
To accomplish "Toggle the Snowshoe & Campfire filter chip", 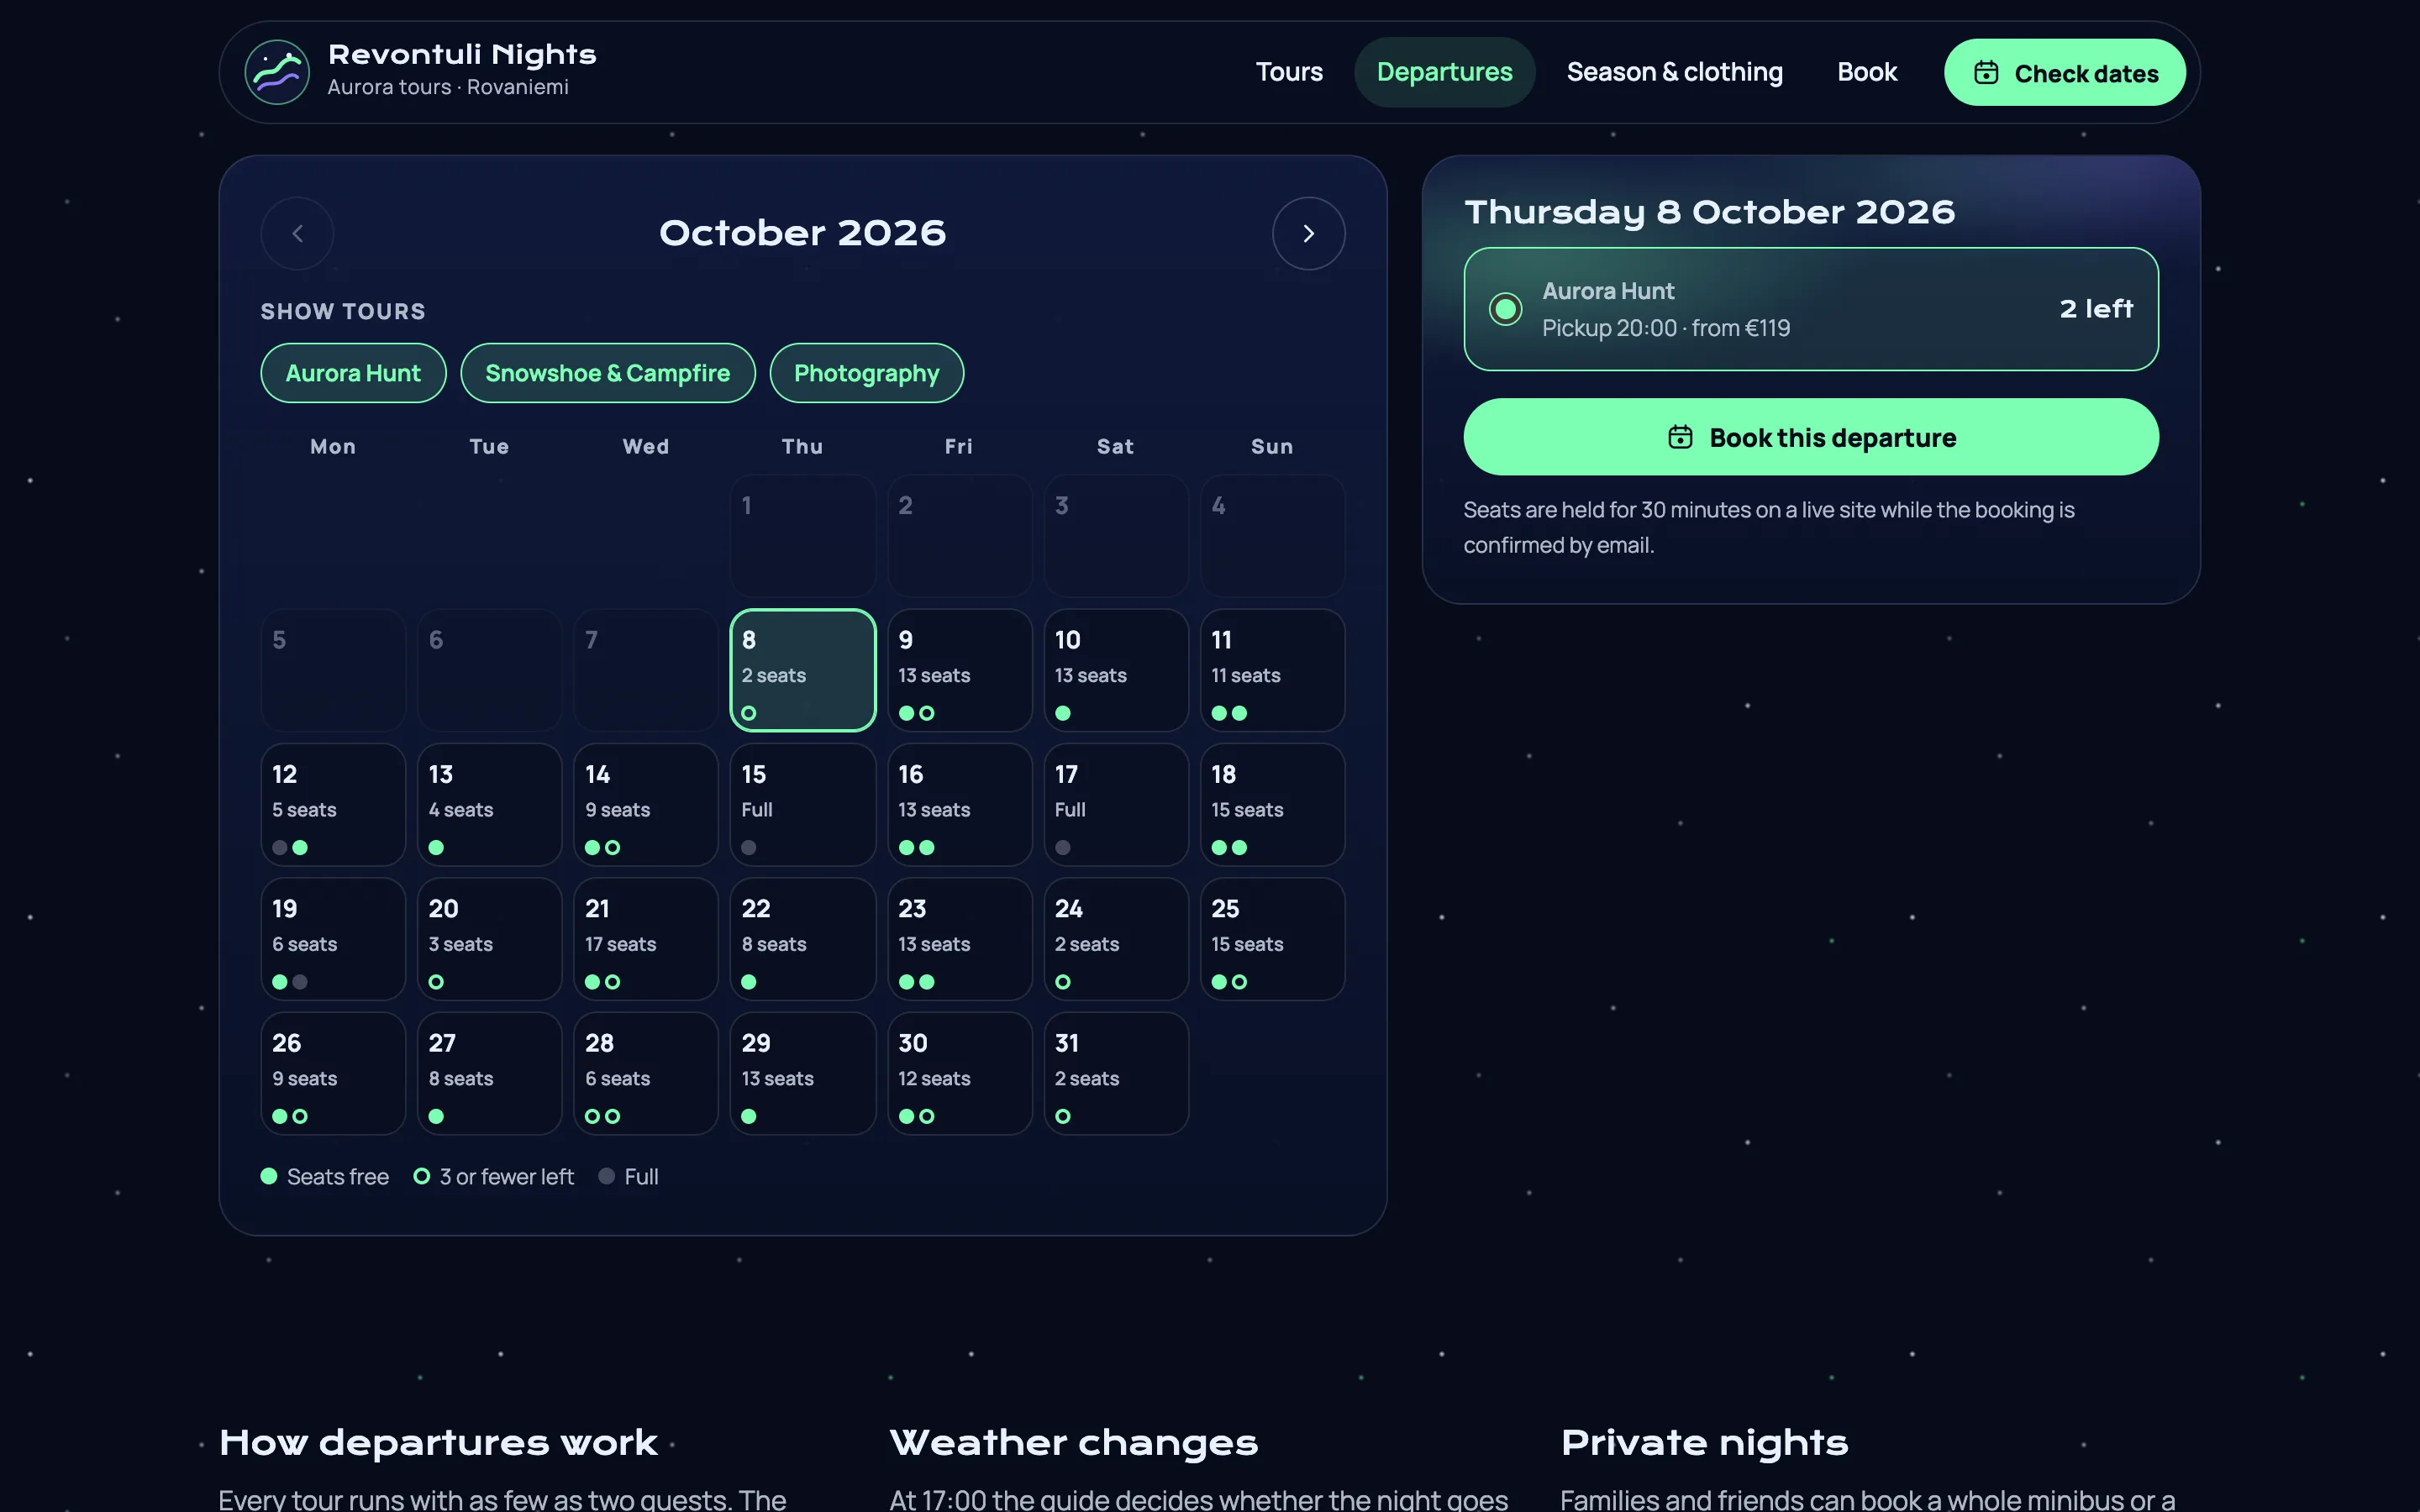I will click(607, 373).
